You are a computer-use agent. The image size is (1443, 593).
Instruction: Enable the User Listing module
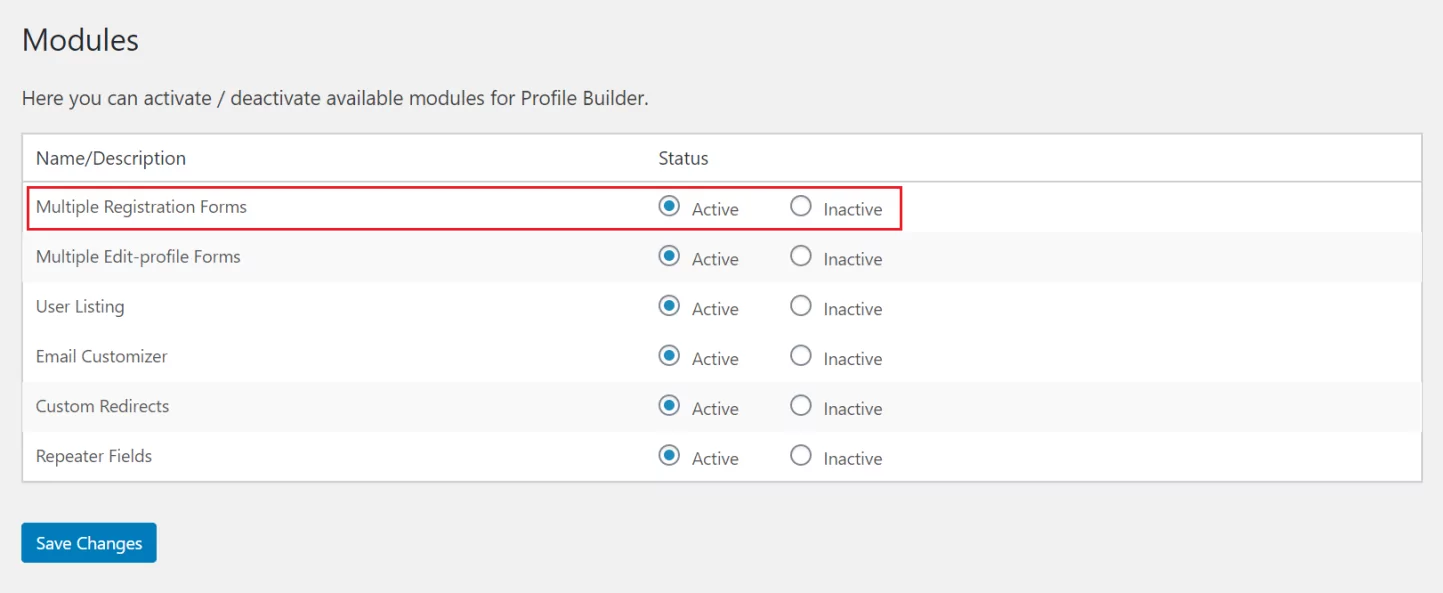669,306
